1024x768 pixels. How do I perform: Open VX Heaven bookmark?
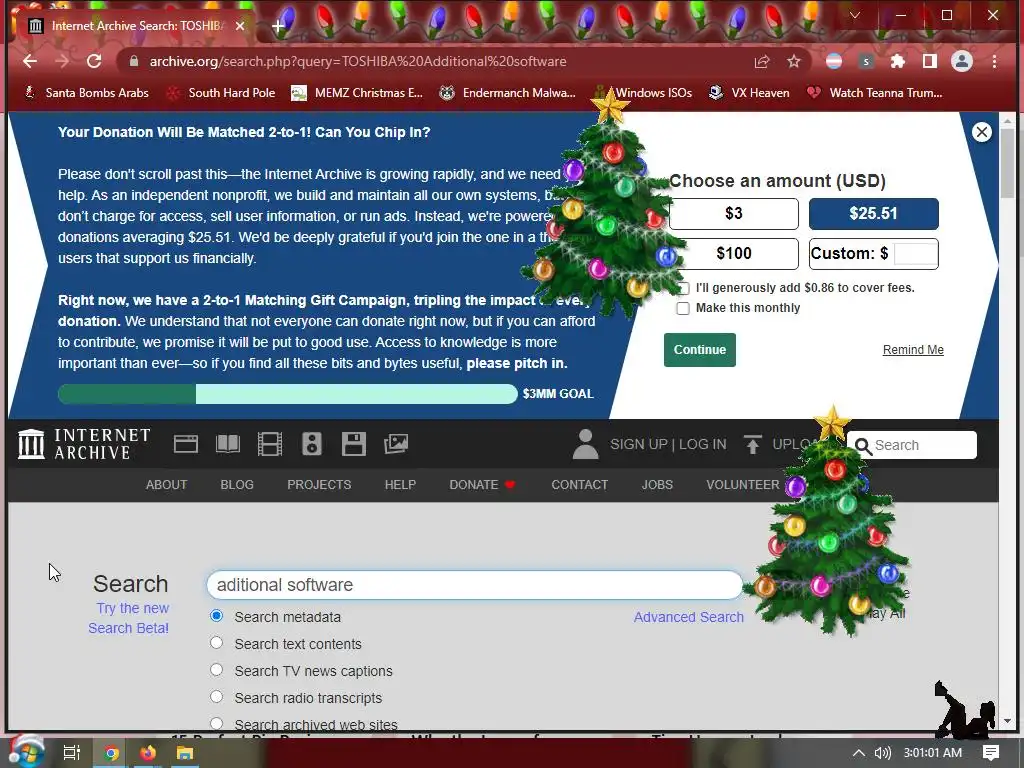(750, 93)
